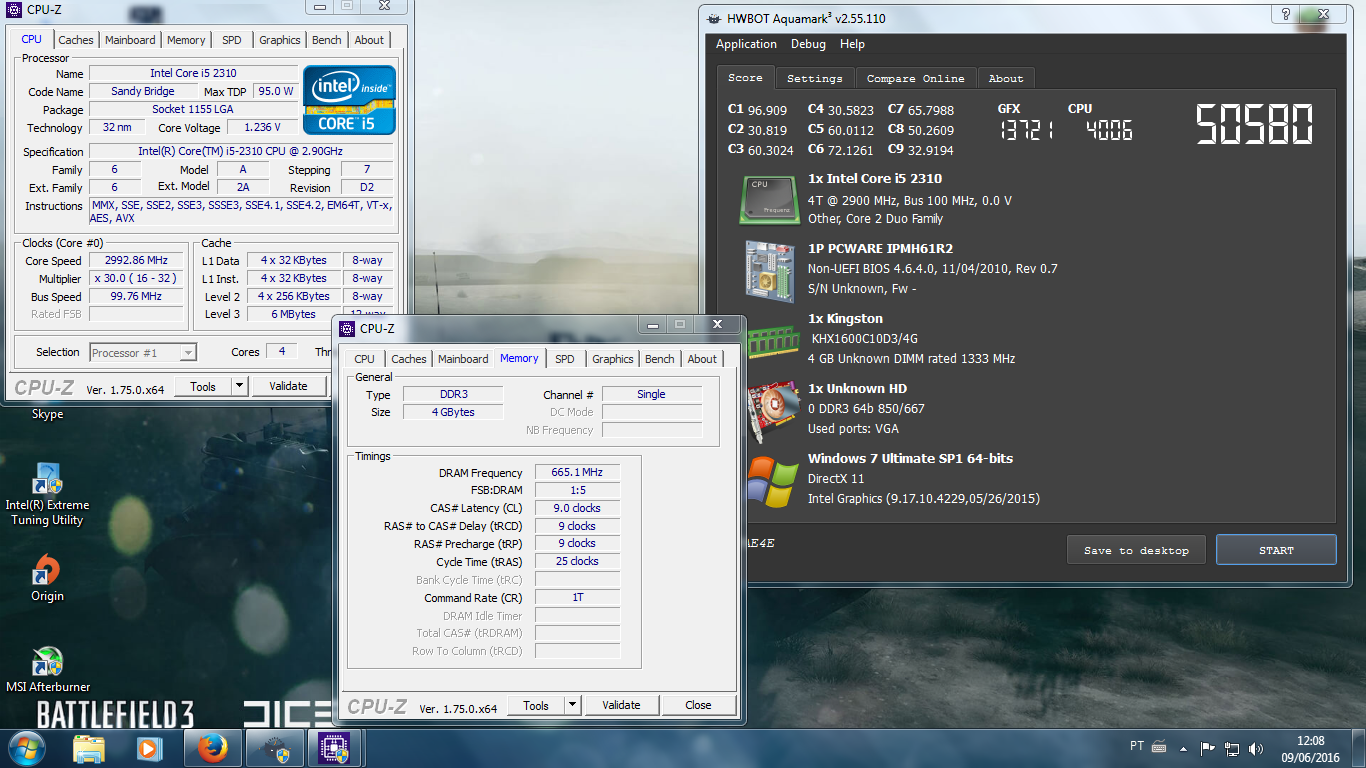
Task: Open Intel Extreme Tuning Utility shortcut
Action: 47,494
